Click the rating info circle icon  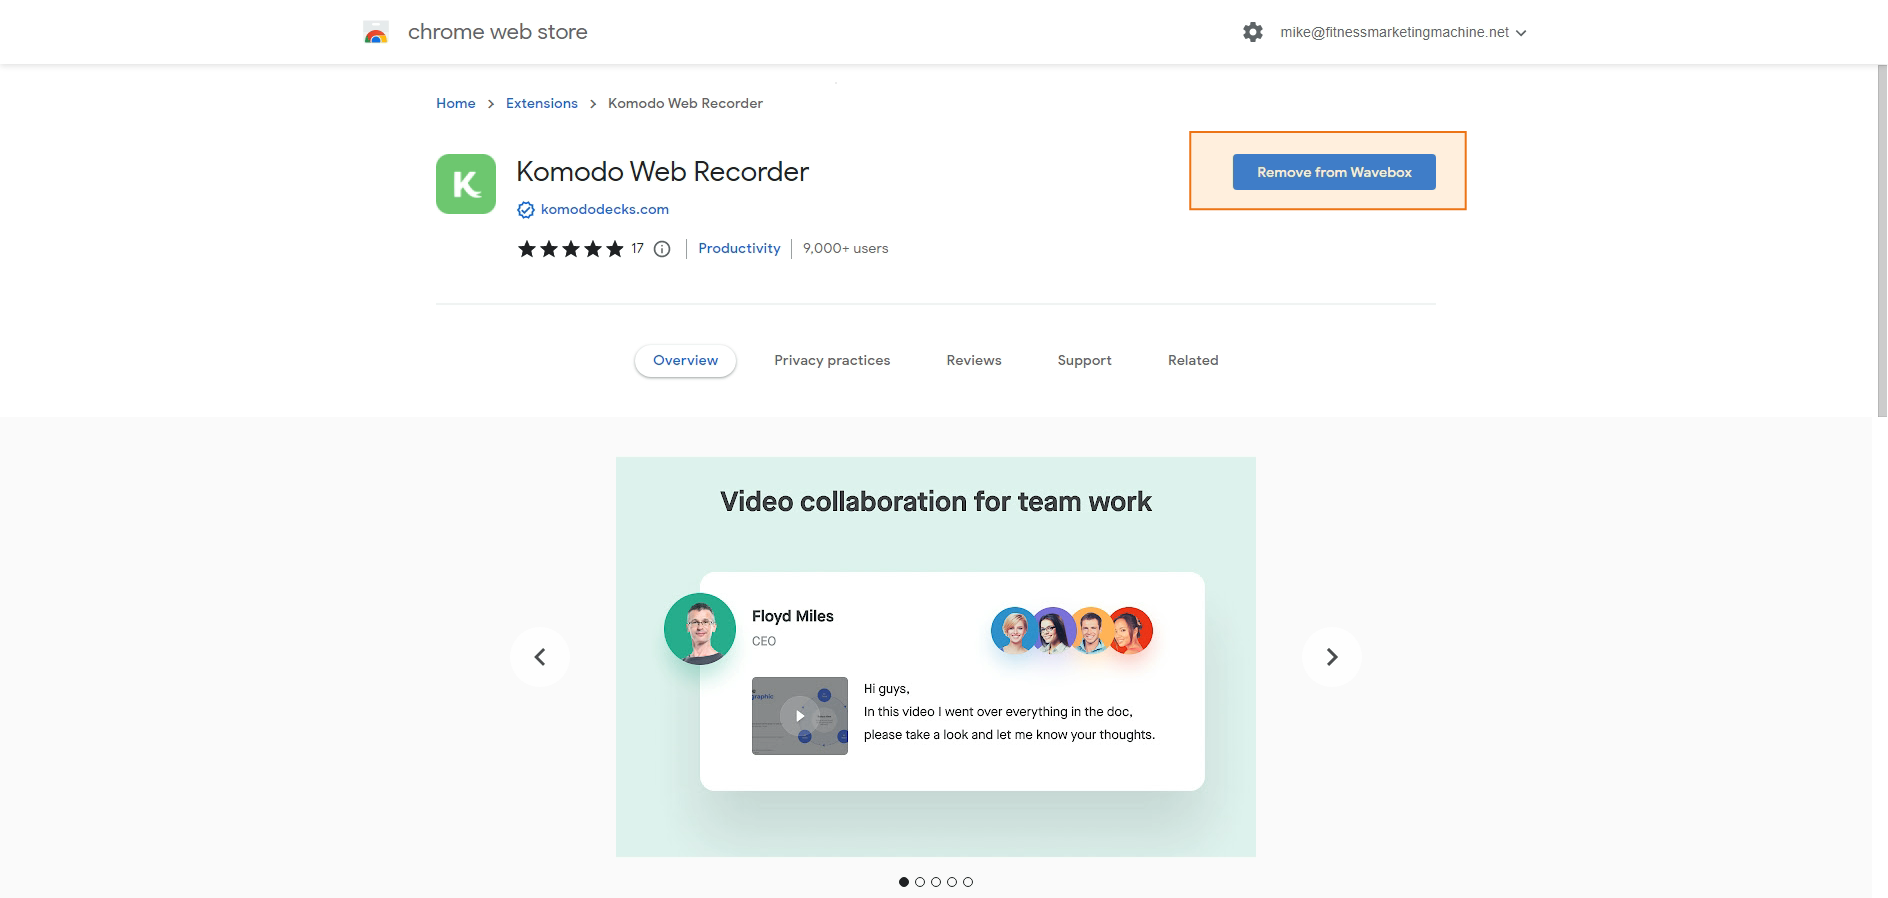point(662,249)
